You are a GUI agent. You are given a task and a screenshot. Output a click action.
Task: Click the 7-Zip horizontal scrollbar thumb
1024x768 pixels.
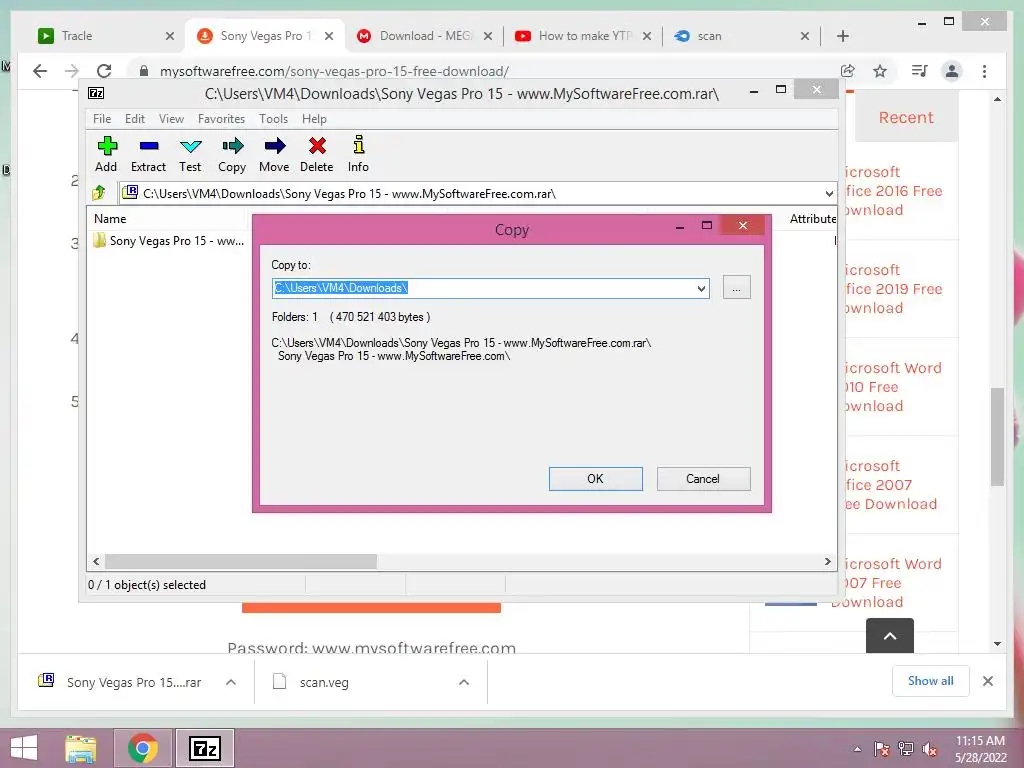coord(241,561)
